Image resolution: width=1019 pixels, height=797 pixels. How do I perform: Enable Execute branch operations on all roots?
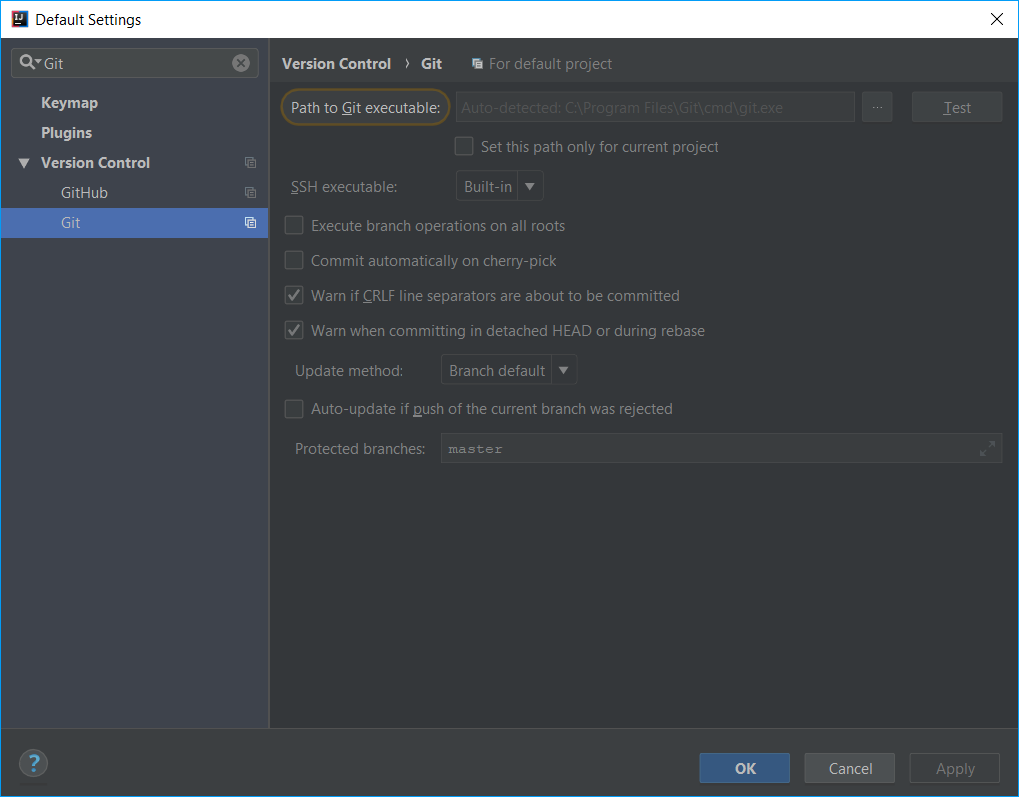point(294,226)
